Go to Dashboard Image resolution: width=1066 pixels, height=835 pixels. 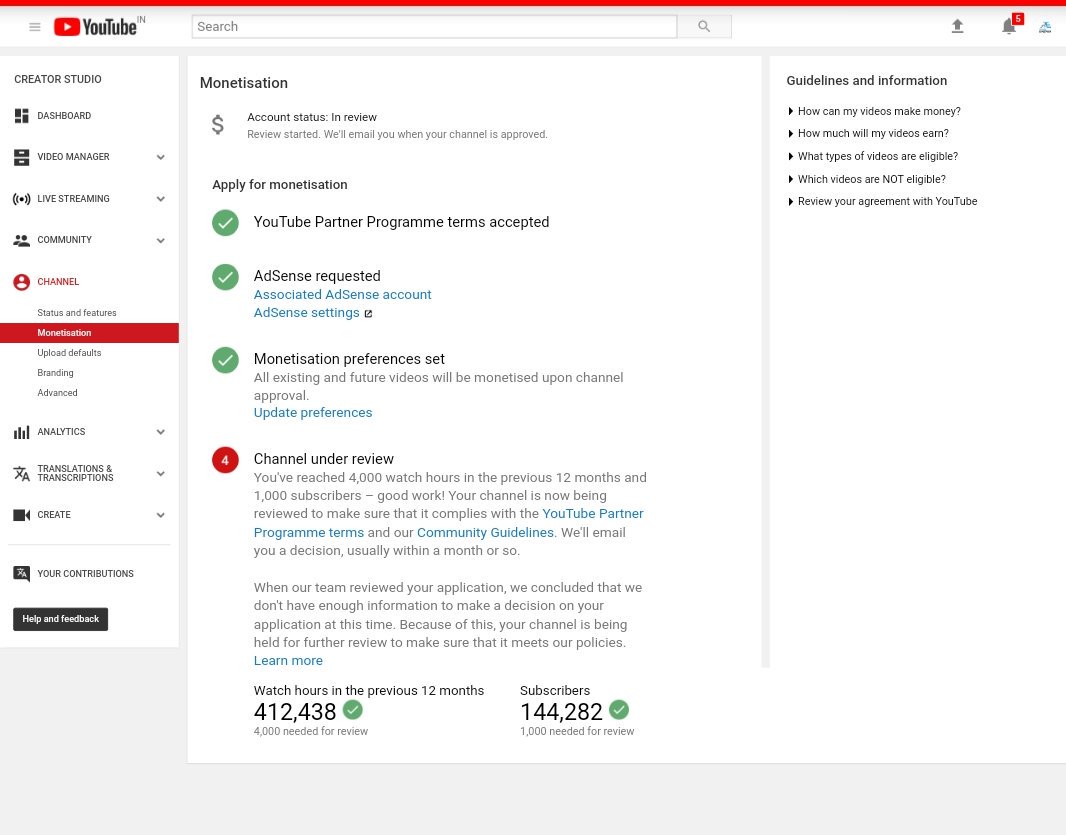tap(64, 116)
